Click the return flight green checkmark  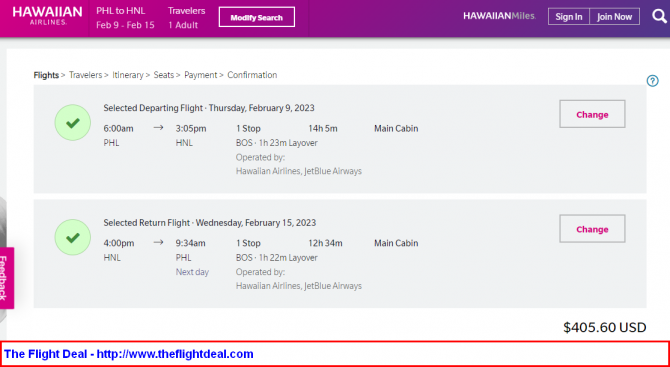(x=73, y=237)
